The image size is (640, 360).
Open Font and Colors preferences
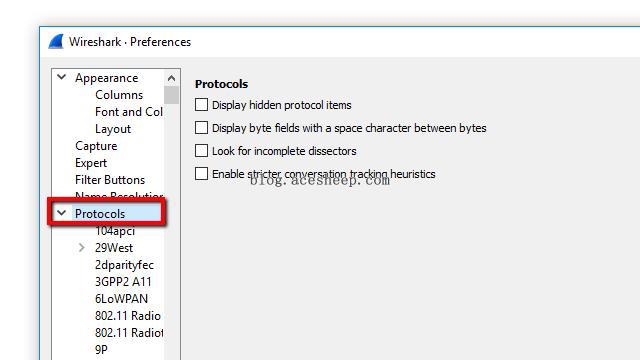(129, 112)
